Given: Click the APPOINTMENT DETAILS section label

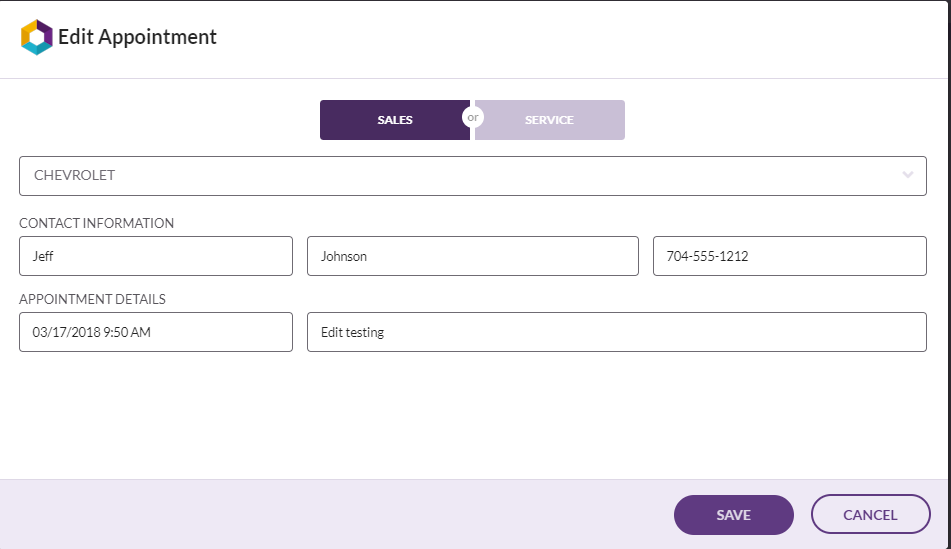Looking at the screenshot, I should [x=92, y=299].
